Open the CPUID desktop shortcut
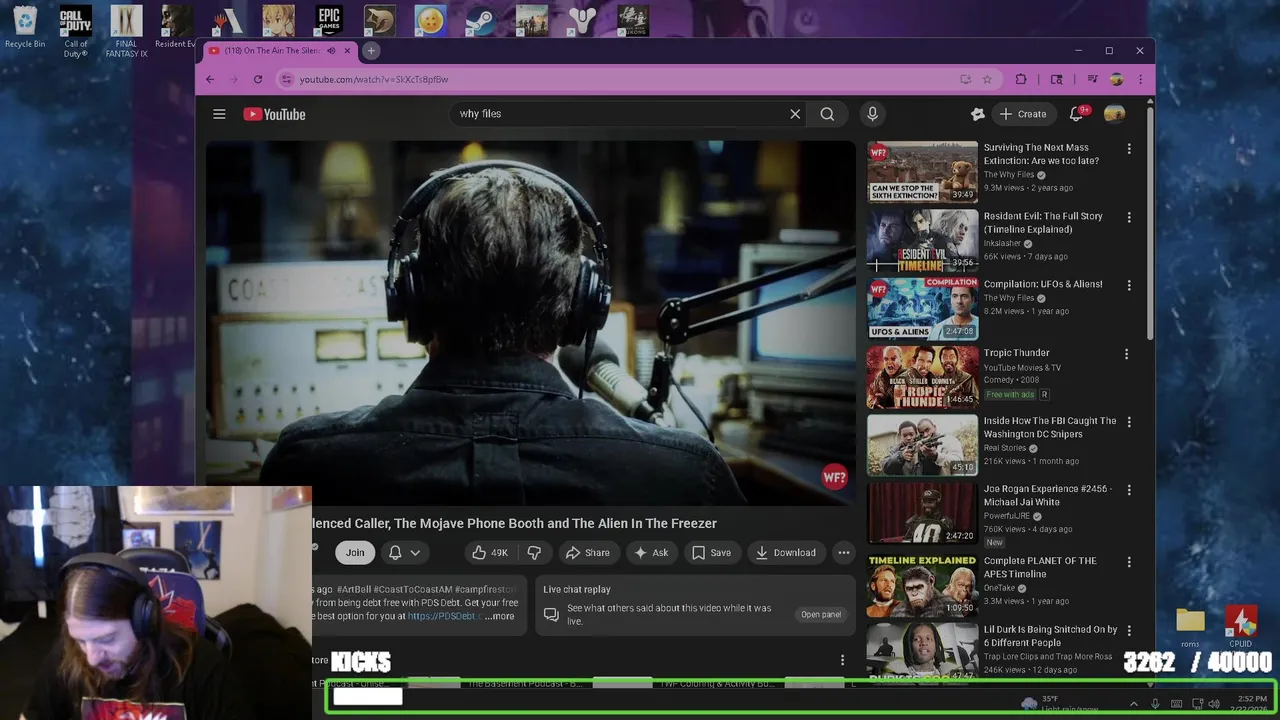Viewport: 1280px width, 720px height. point(1241,627)
